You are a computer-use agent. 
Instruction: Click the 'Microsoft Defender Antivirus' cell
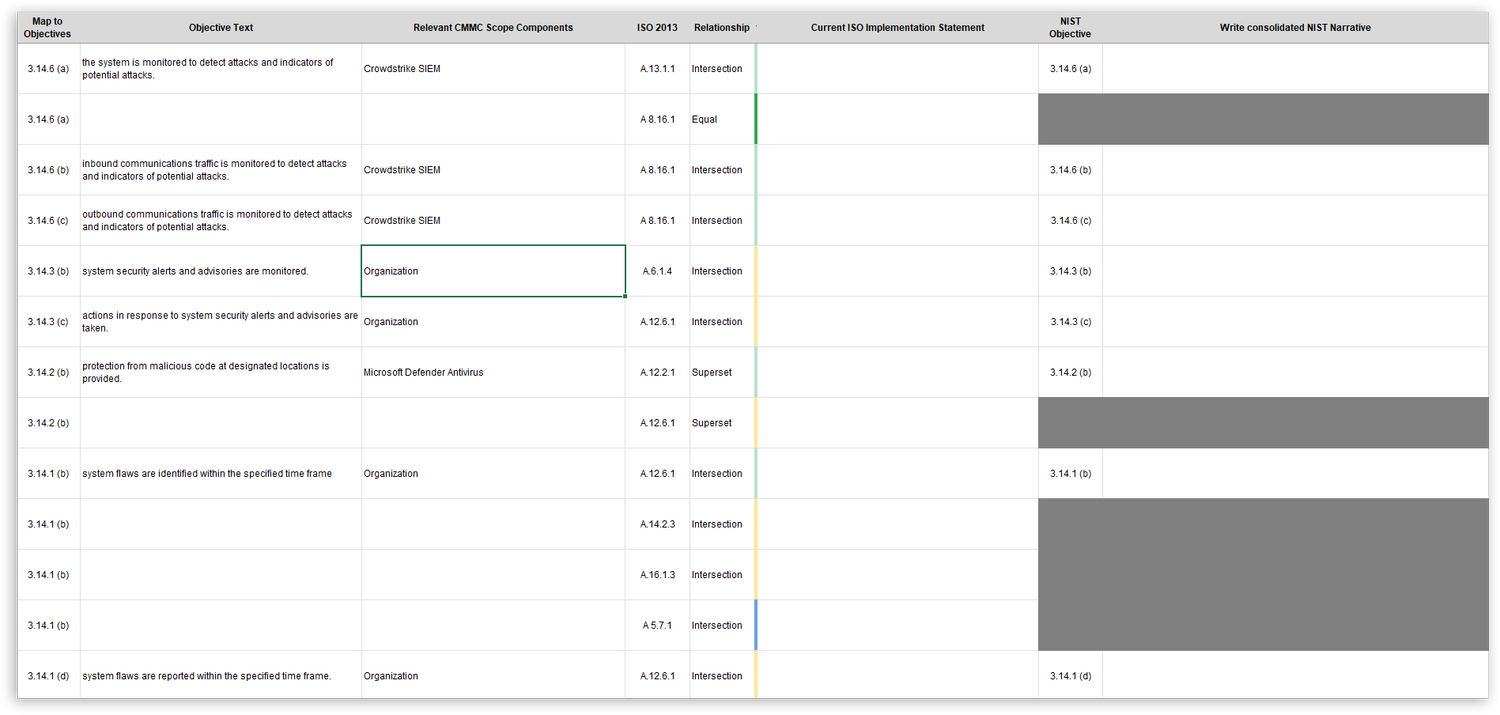pos(493,372)
